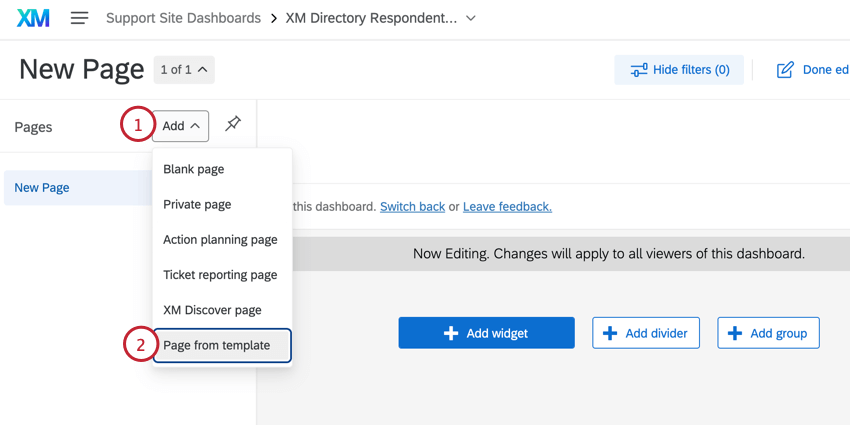
Task: Choose Page from template option
Action: 217,345
